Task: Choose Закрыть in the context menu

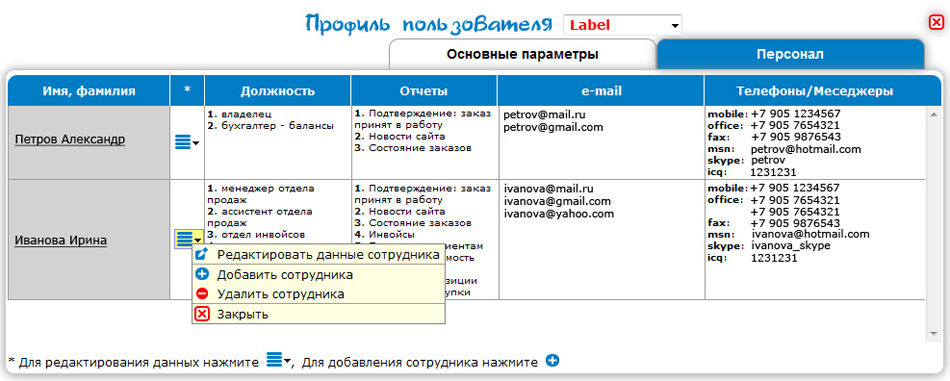Action: (319, 314)
